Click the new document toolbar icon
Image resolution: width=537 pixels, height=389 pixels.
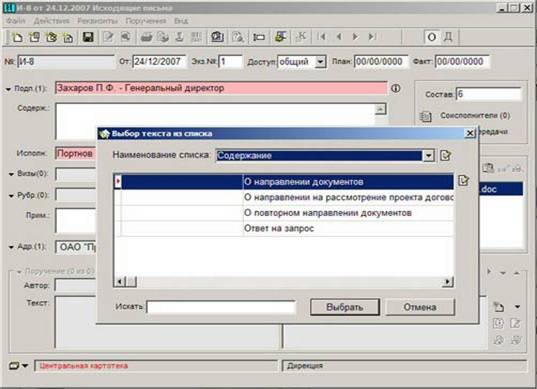pos(17,37)
